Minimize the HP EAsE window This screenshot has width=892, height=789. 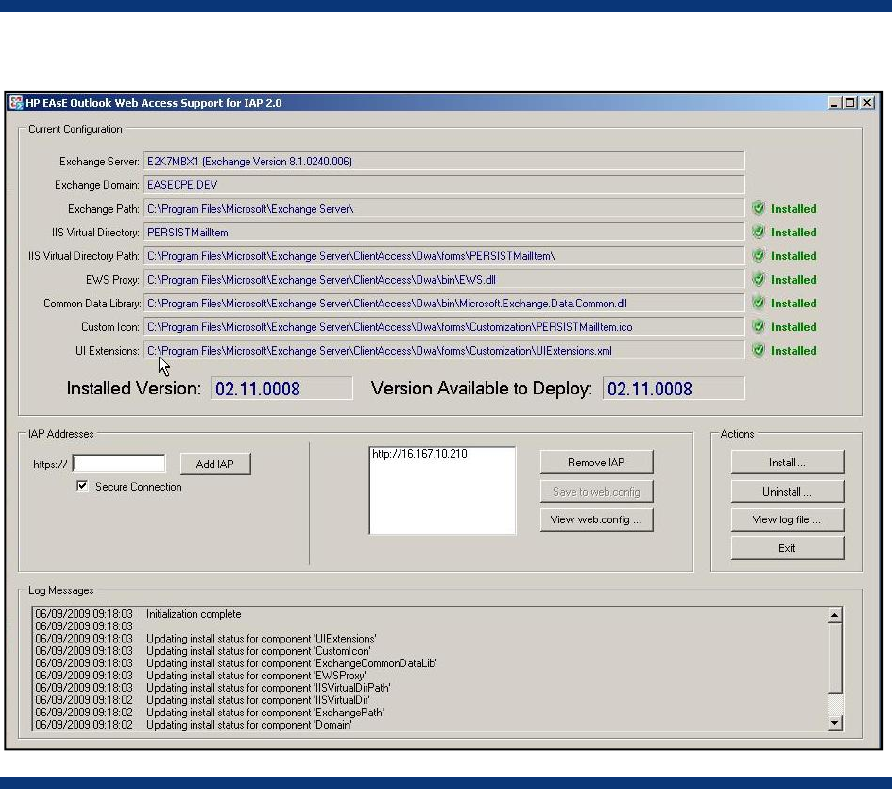tap(834, 102)
